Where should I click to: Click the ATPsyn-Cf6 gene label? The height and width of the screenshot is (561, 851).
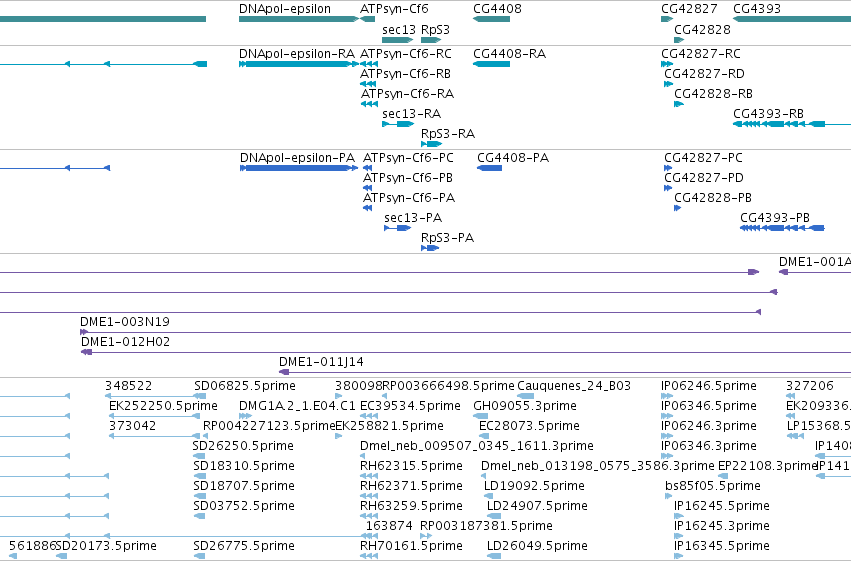click(x=394, y=9)
